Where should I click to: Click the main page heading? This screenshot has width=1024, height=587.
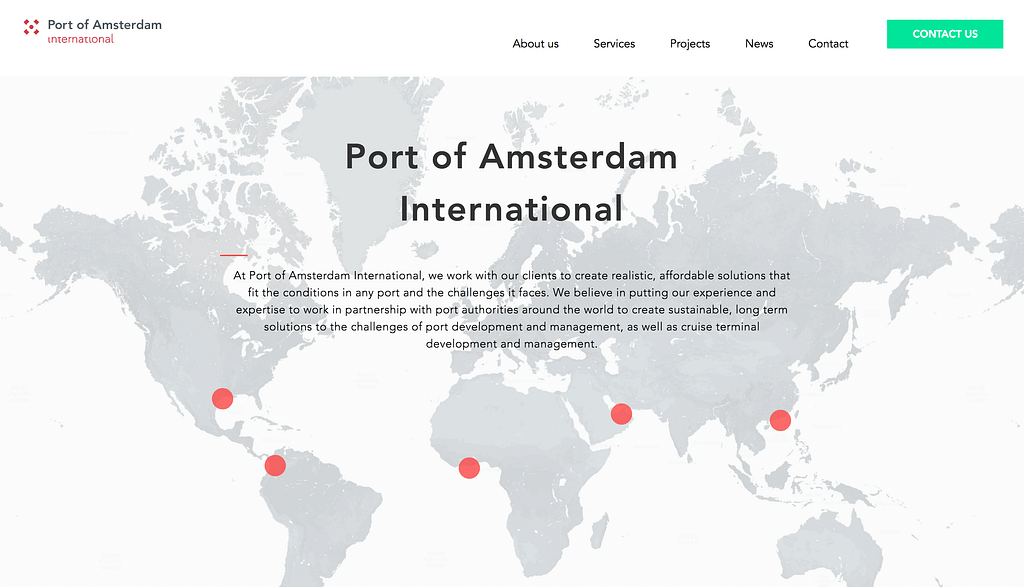[x=511, y=182]
